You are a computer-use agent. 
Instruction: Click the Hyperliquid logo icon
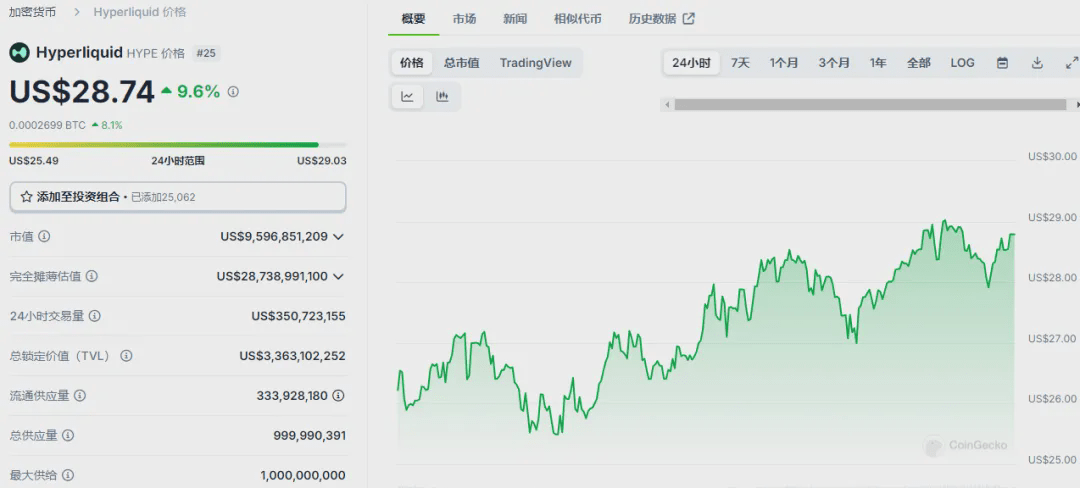[x=19, y=52]
